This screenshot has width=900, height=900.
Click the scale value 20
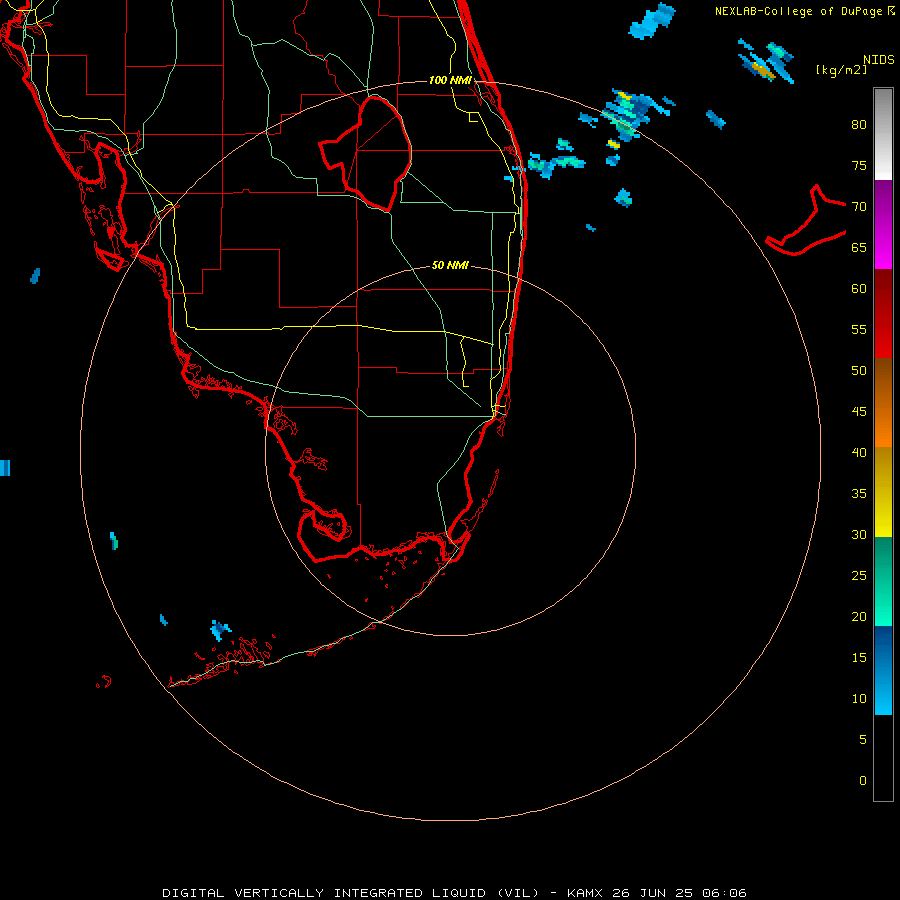pyautogui.click(x=859, y=616)
